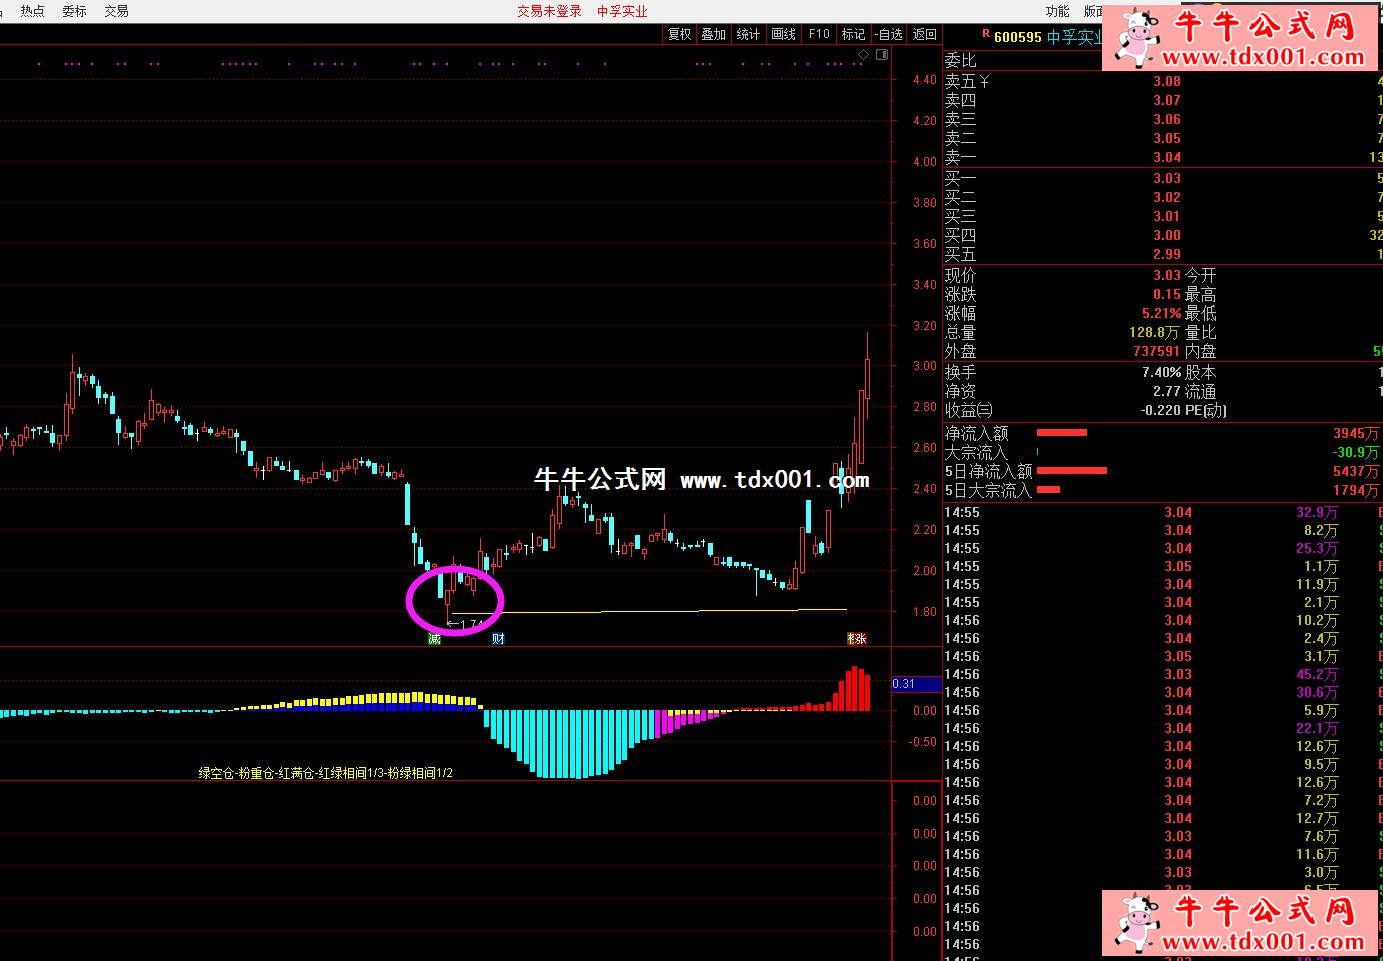Click the ¥ symbol next to 卖五
This screenshot has width=1383, height=961.
pyautogui.click(x=984, y=81)
